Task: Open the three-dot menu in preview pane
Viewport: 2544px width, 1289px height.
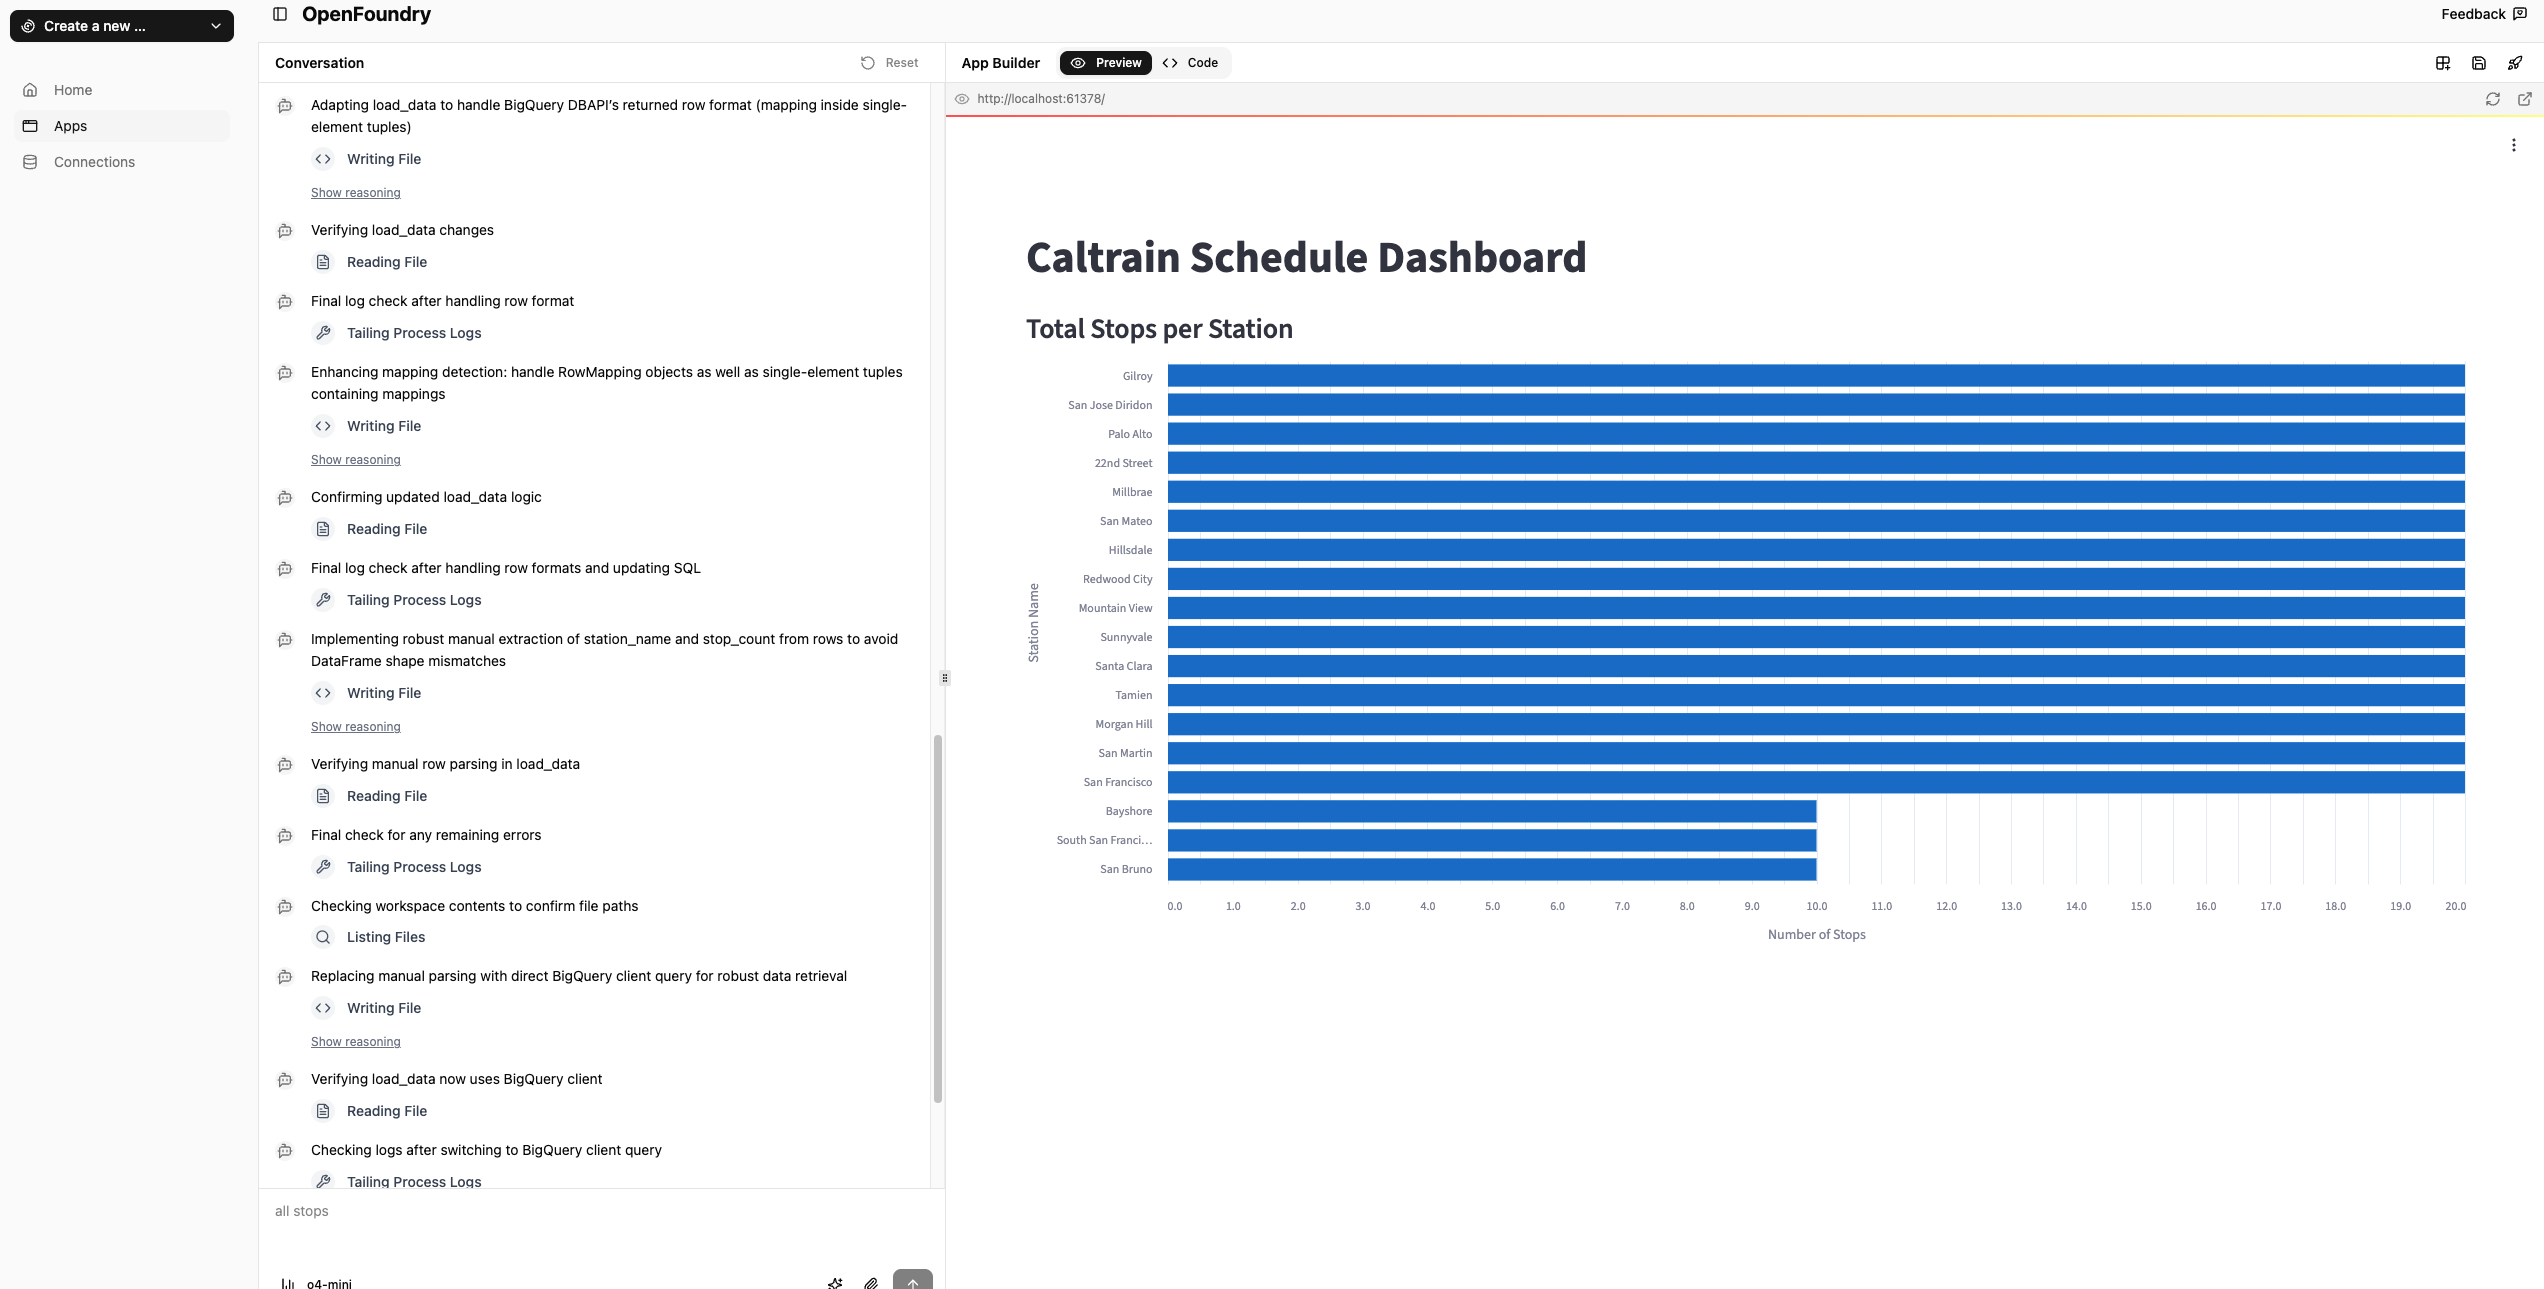Action: (2514, 144)
